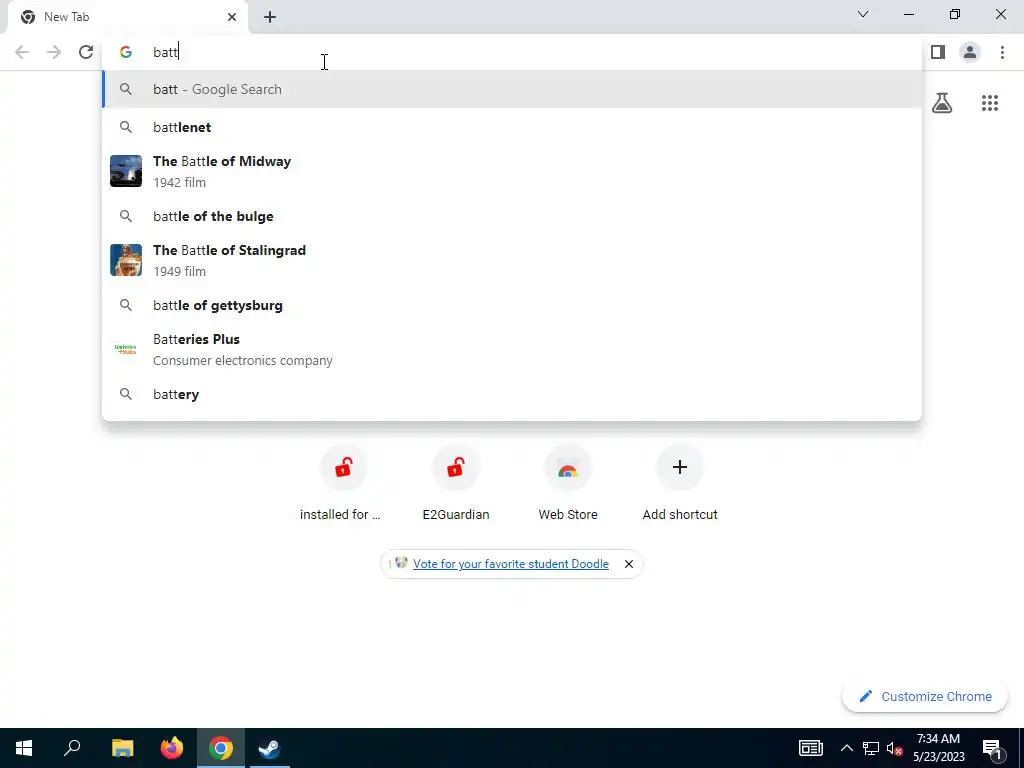This screenshot has height=768, width=1024.
Task: Open the profile avatar menu
Action: (970, 52)
